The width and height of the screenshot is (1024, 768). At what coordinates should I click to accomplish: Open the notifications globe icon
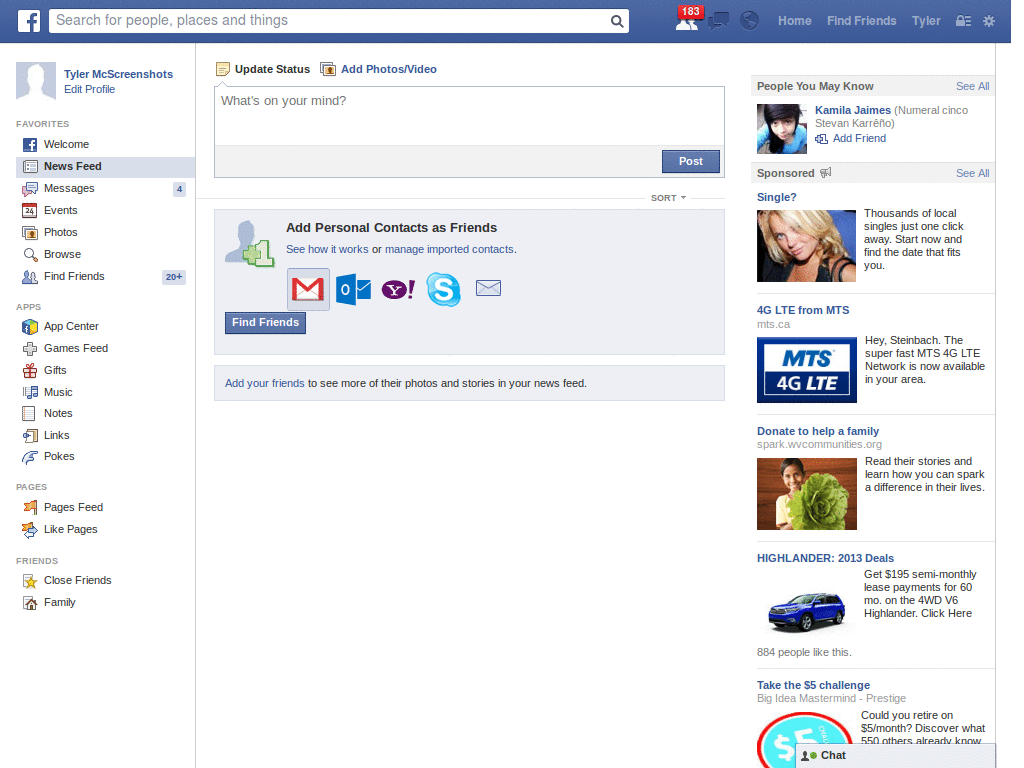pos(749,21)
